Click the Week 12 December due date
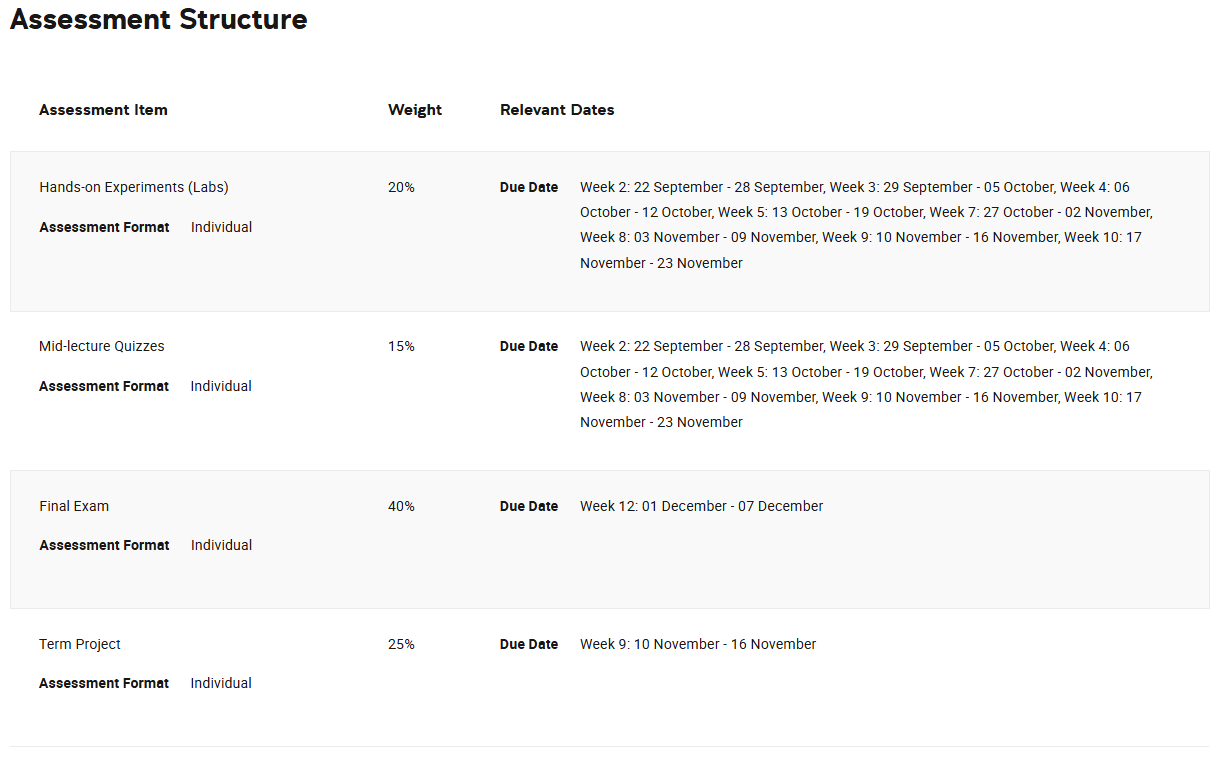Screen dimensions: 1223x763 701,506
